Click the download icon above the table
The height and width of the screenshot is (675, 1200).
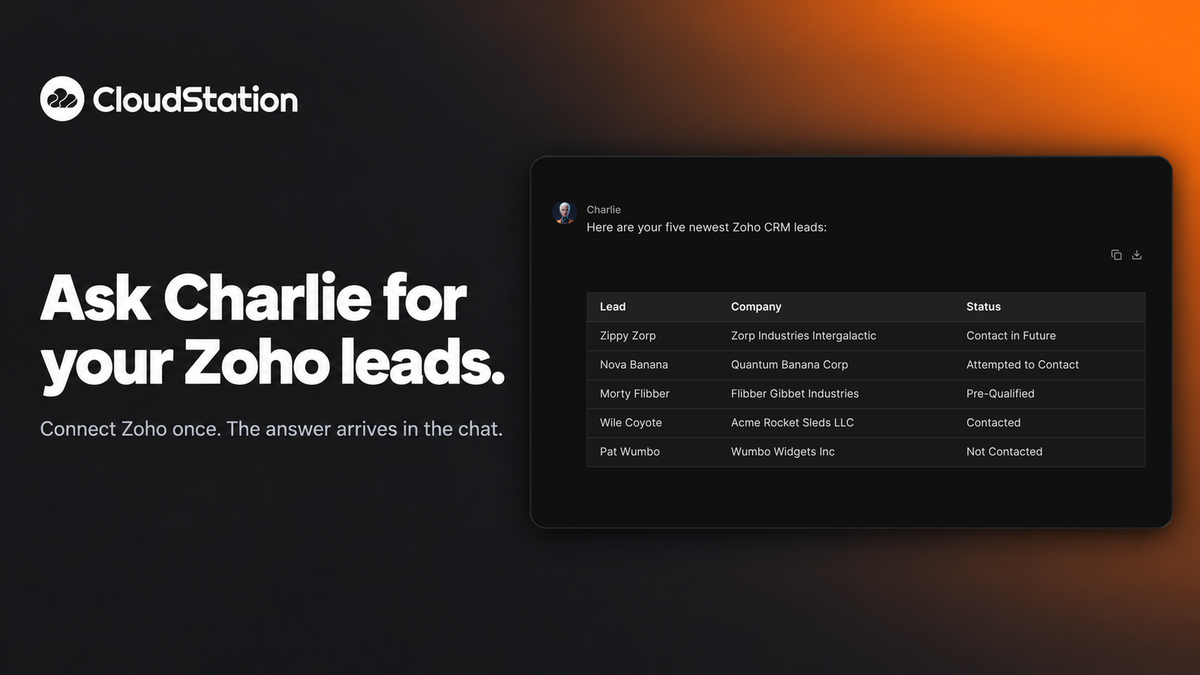coord(1137,255)
